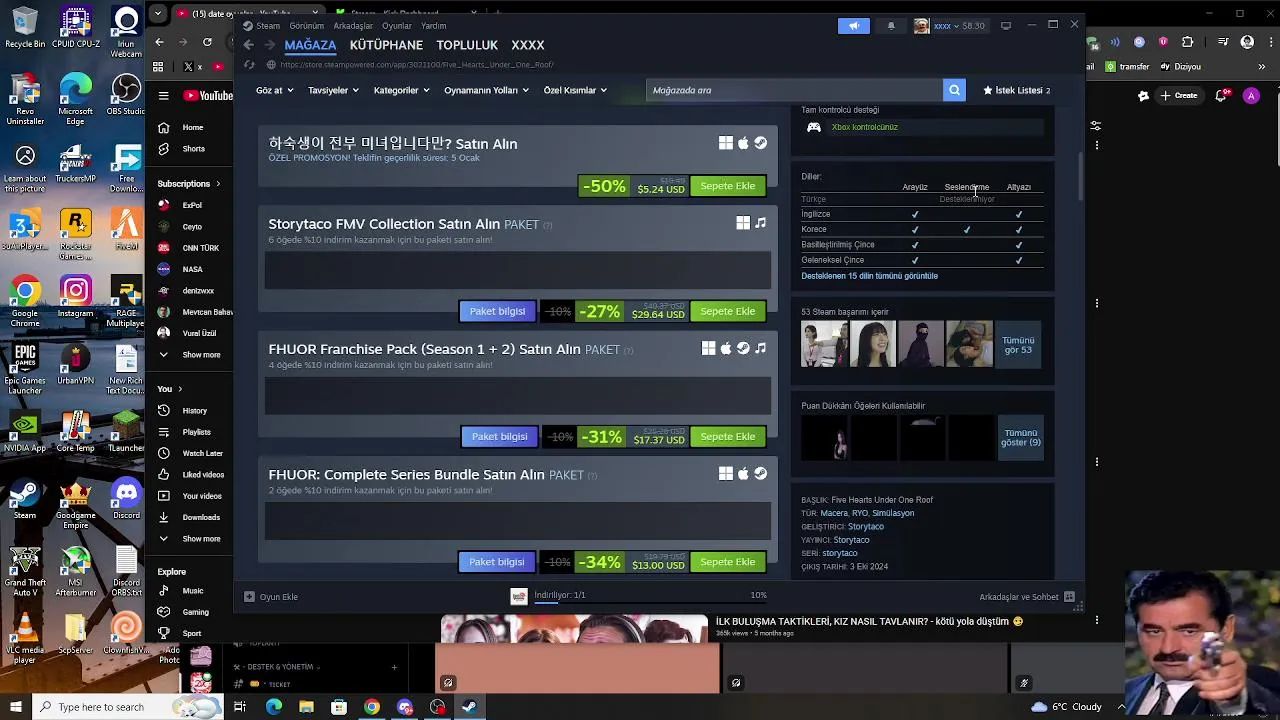The image size is (1280, 720).
Task: Expand the Tavsiyeler dropdown
Action: click(x=333, y=90)
